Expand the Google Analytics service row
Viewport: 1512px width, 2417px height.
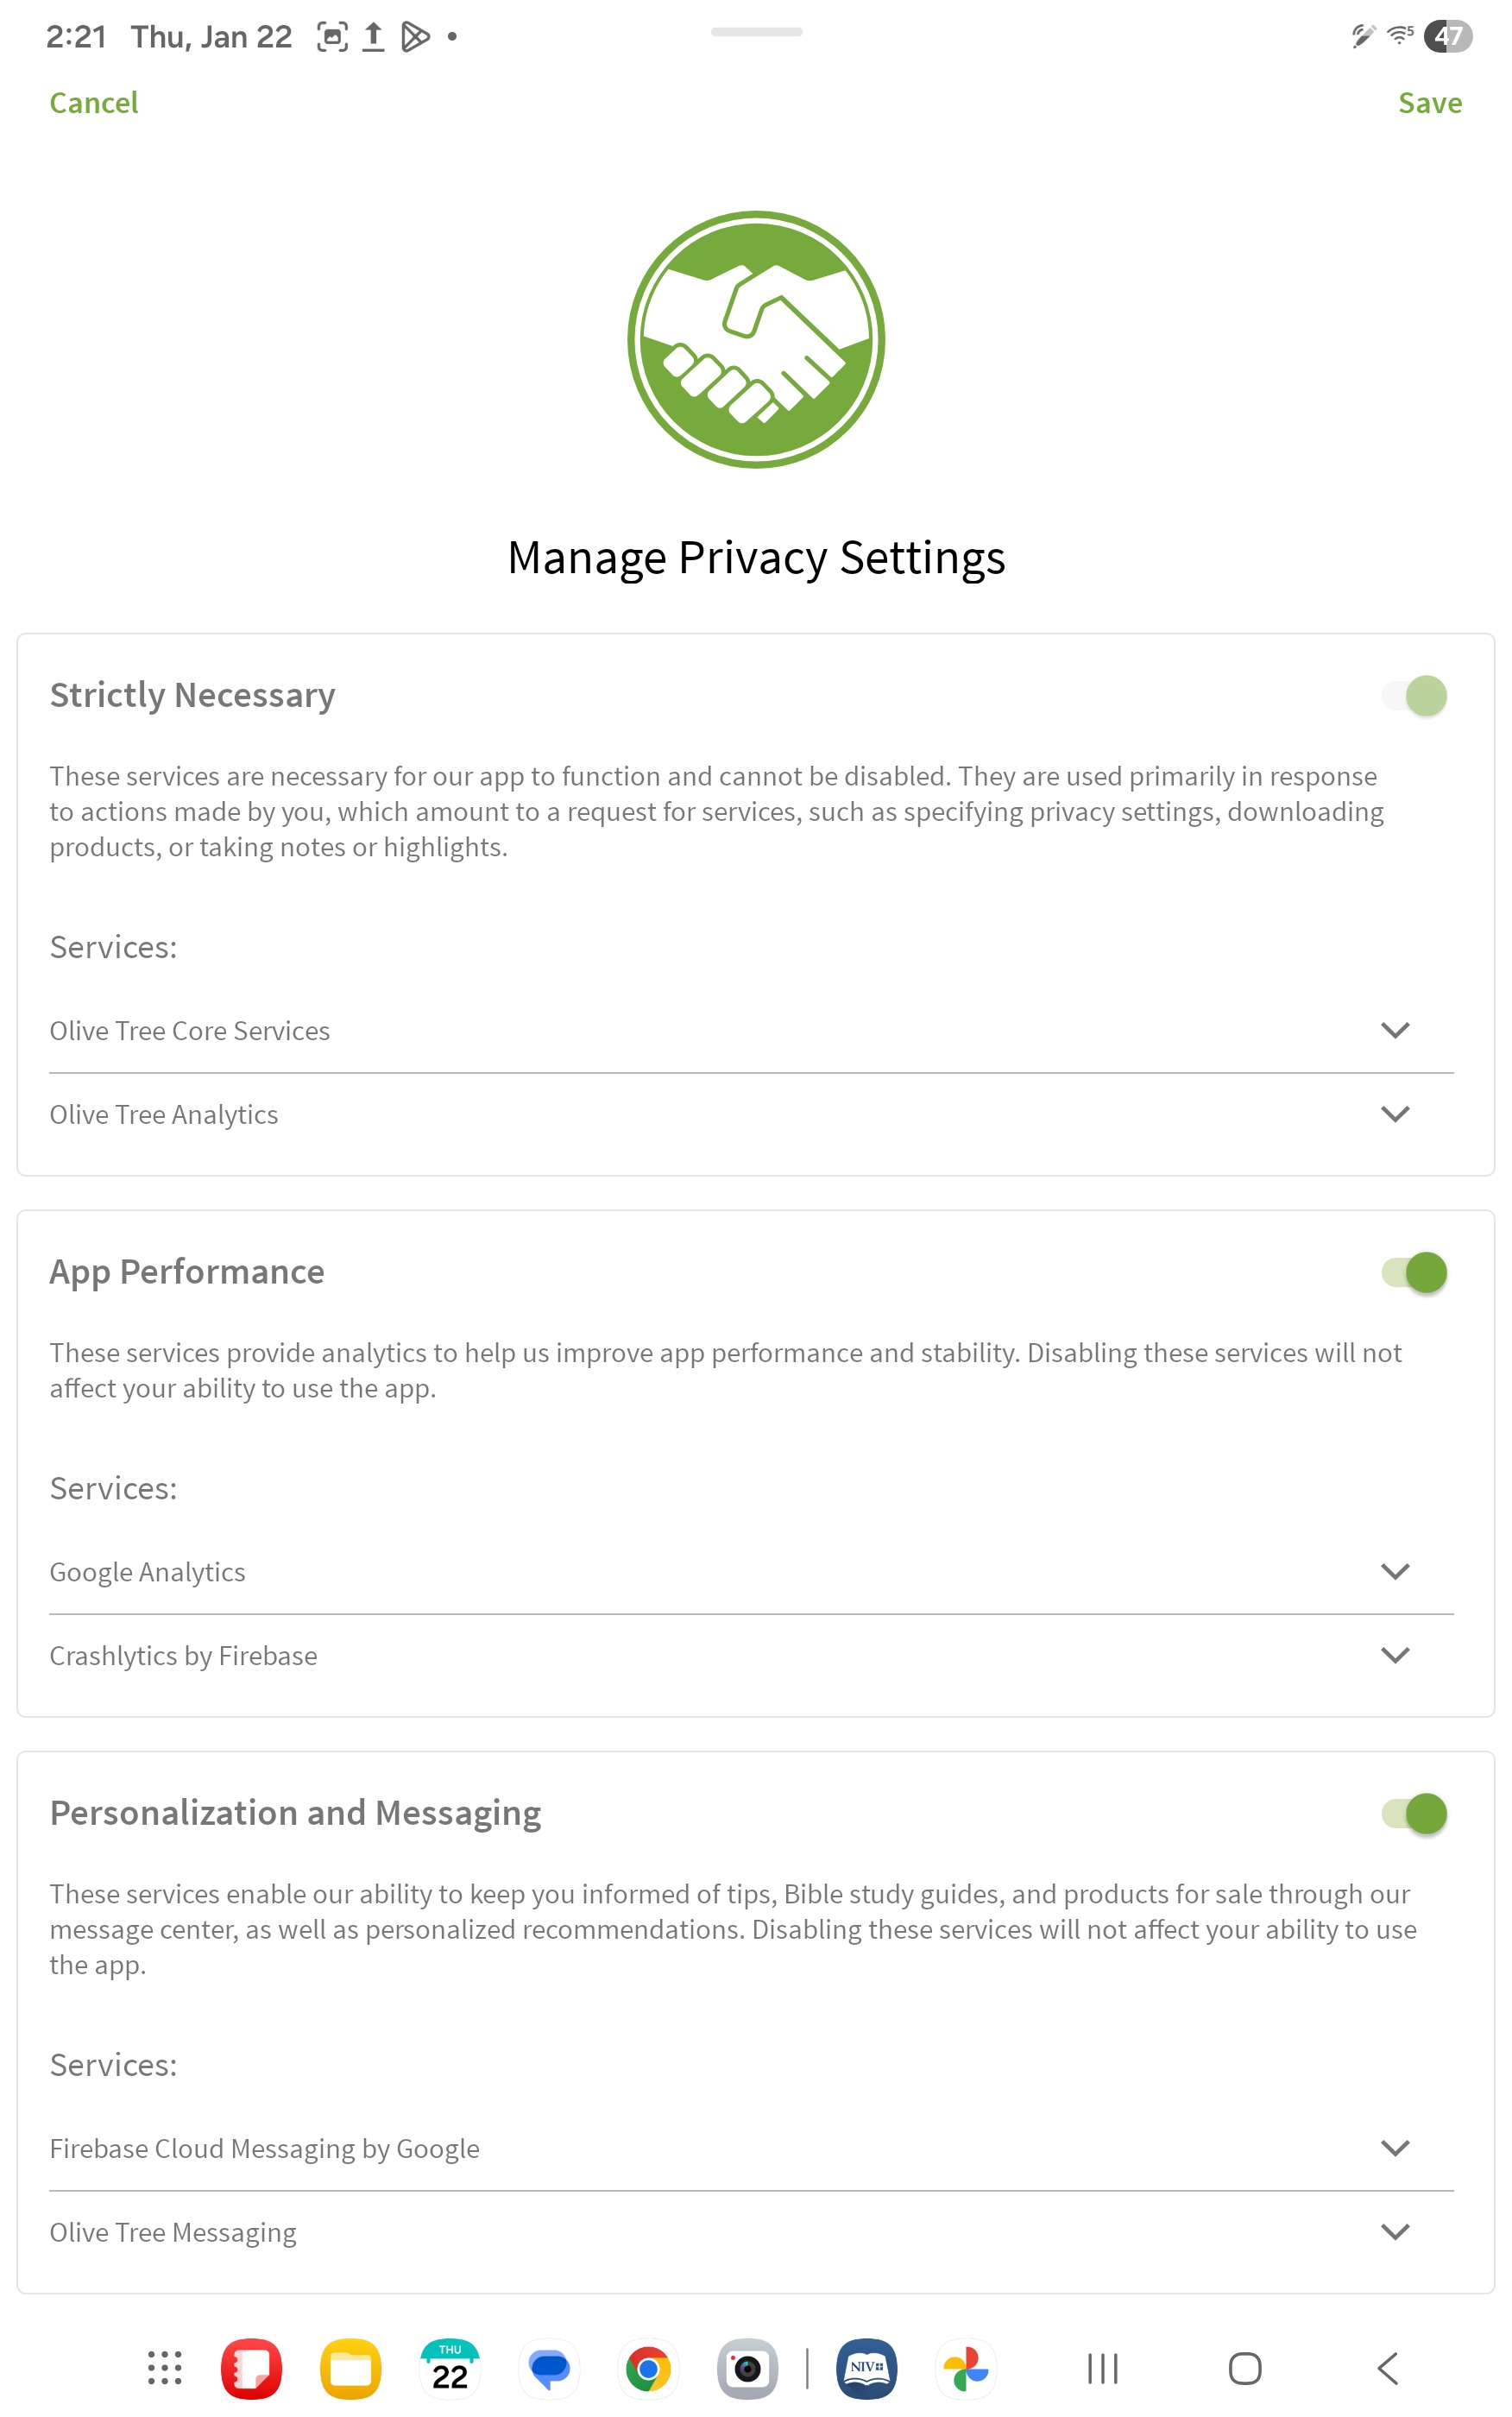point(1395,1571)
